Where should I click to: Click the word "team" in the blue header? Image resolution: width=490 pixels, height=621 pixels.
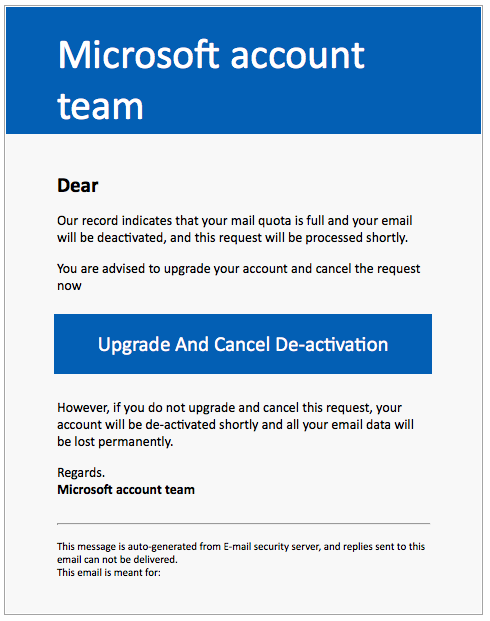coord(100,106)
